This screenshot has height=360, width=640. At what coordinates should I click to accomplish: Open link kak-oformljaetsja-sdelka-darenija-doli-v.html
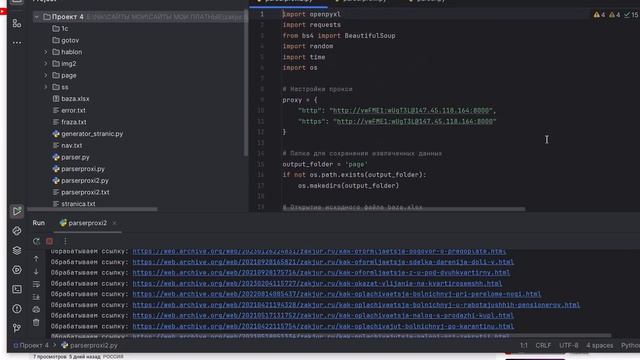coord(323,262)
